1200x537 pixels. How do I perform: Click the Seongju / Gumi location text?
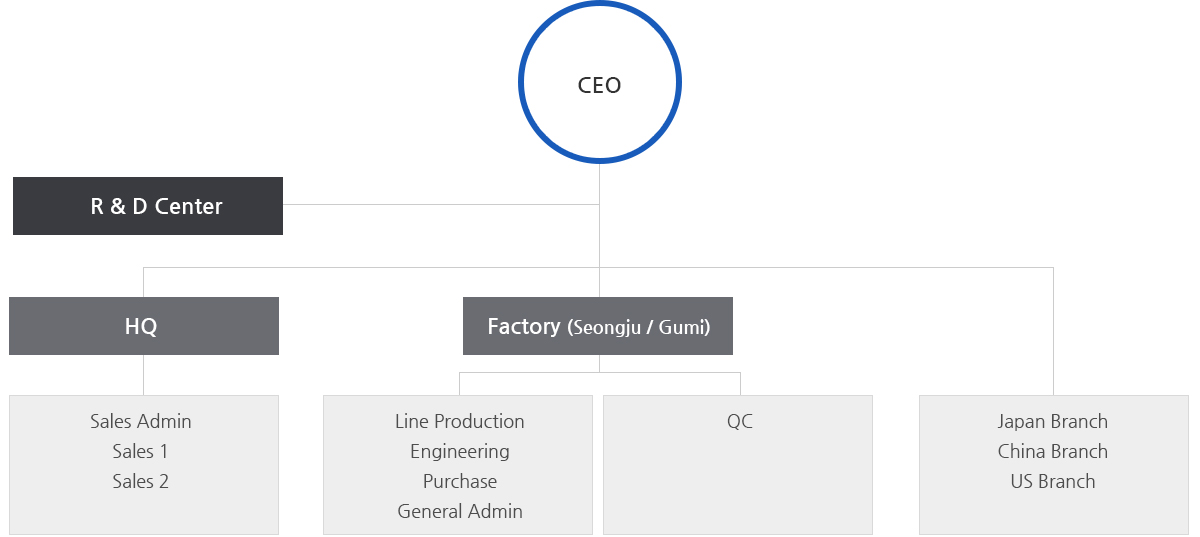click(639, 327)
